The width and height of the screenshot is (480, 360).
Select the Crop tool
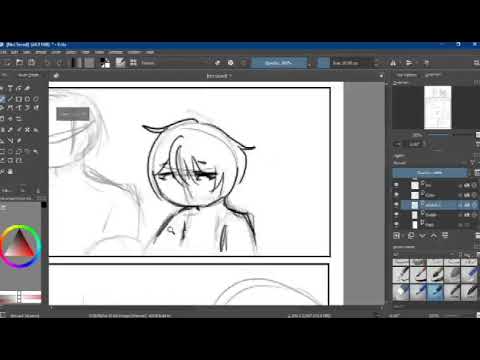point(19,118)
